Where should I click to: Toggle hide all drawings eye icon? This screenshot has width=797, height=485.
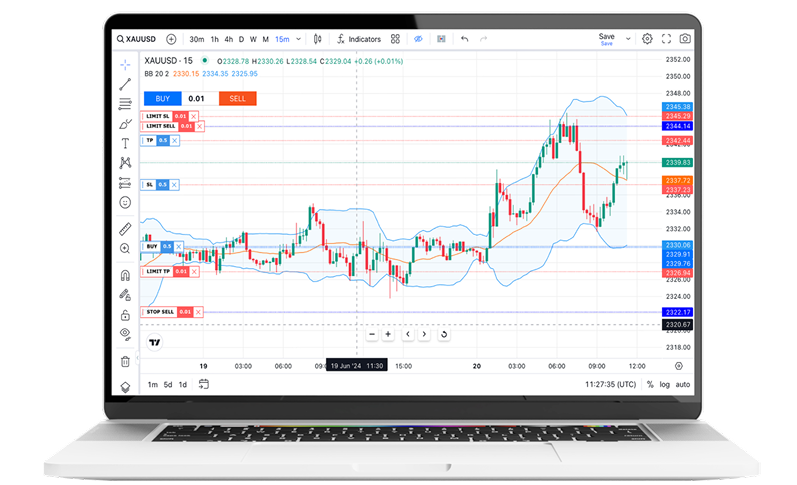click(125, 333)
